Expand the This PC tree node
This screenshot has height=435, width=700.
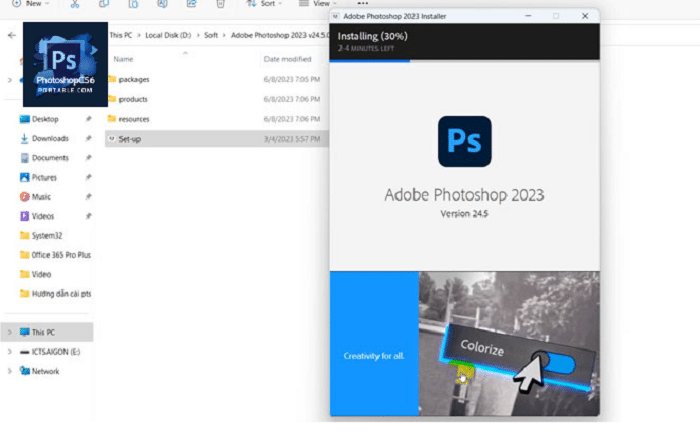[9, 332]
